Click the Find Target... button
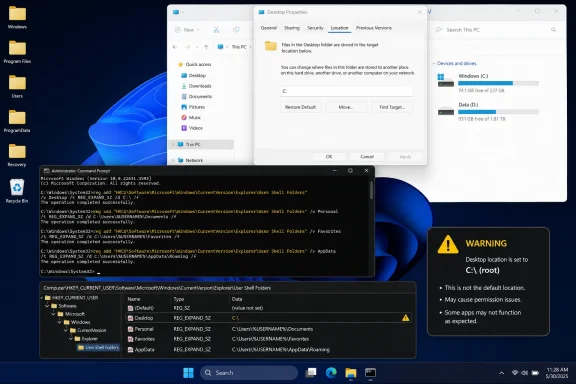This screenshot has height=384, width=576. tap(392, 107)
